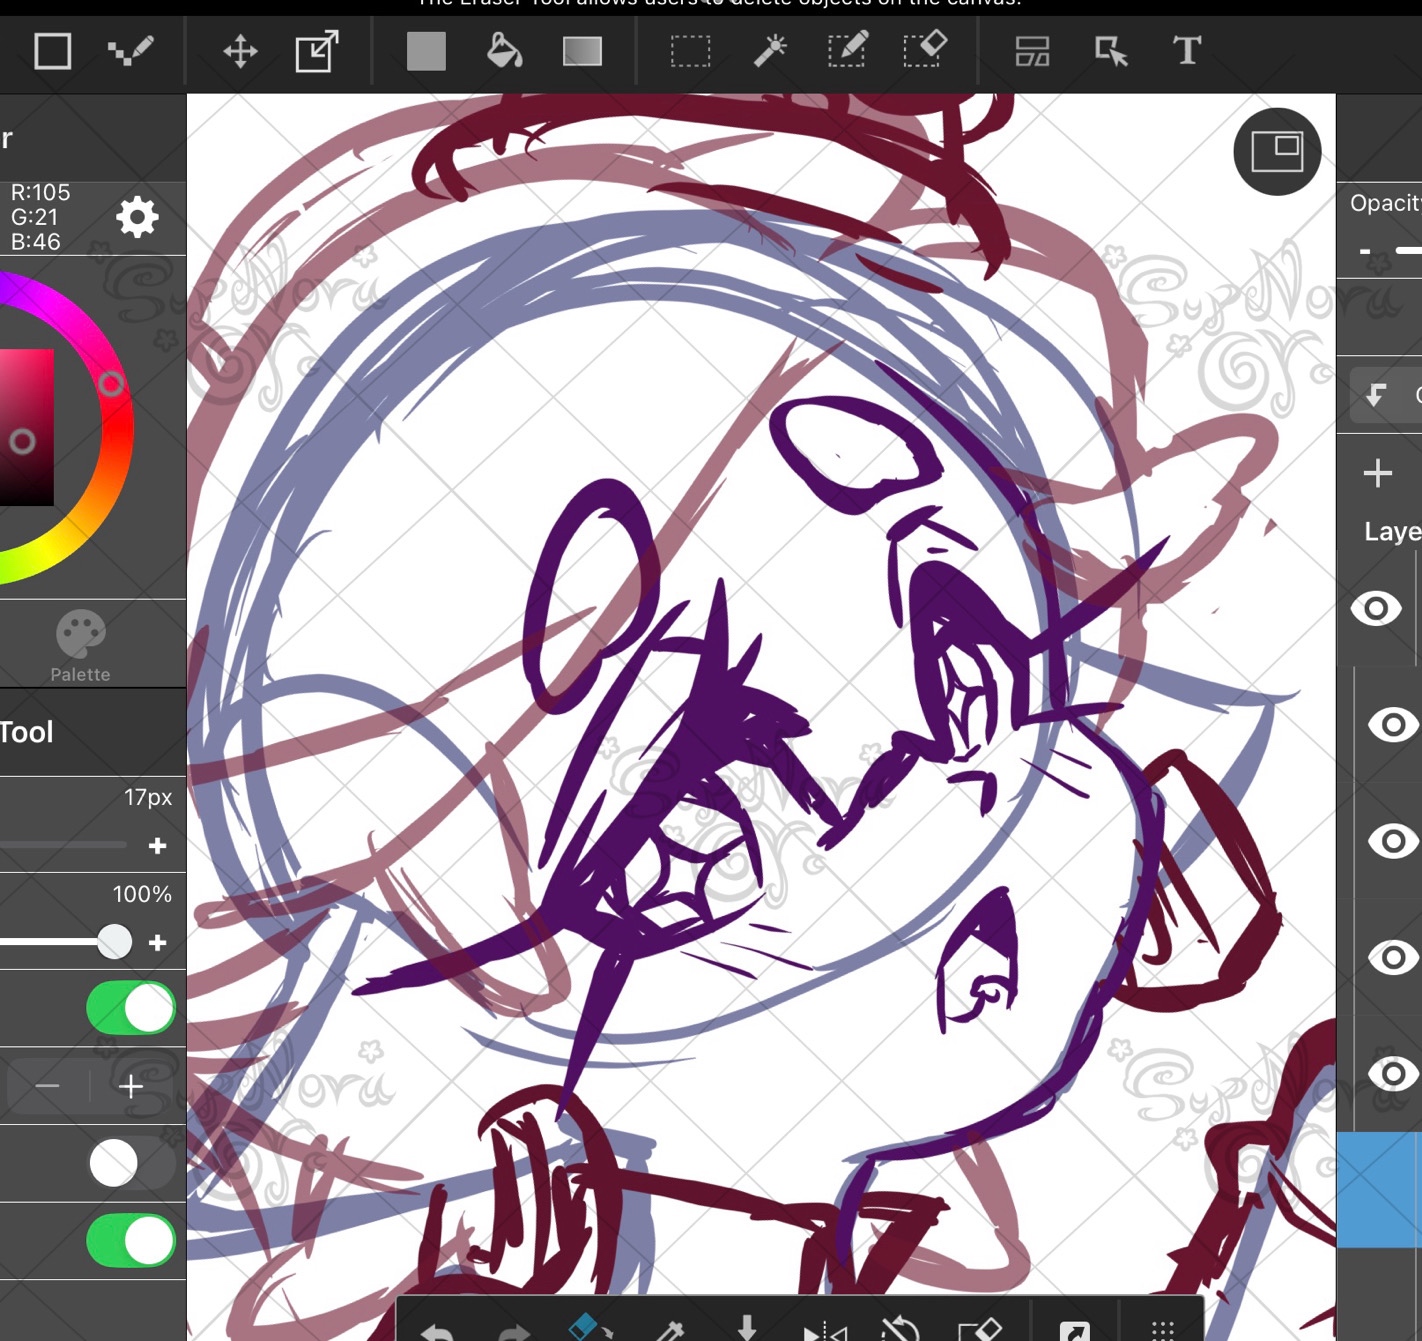Click the eyedropper icon in bottom bar
Image resolution: width=1422 pixels, height=1341 pixels.
click(x=668, y=1330)
